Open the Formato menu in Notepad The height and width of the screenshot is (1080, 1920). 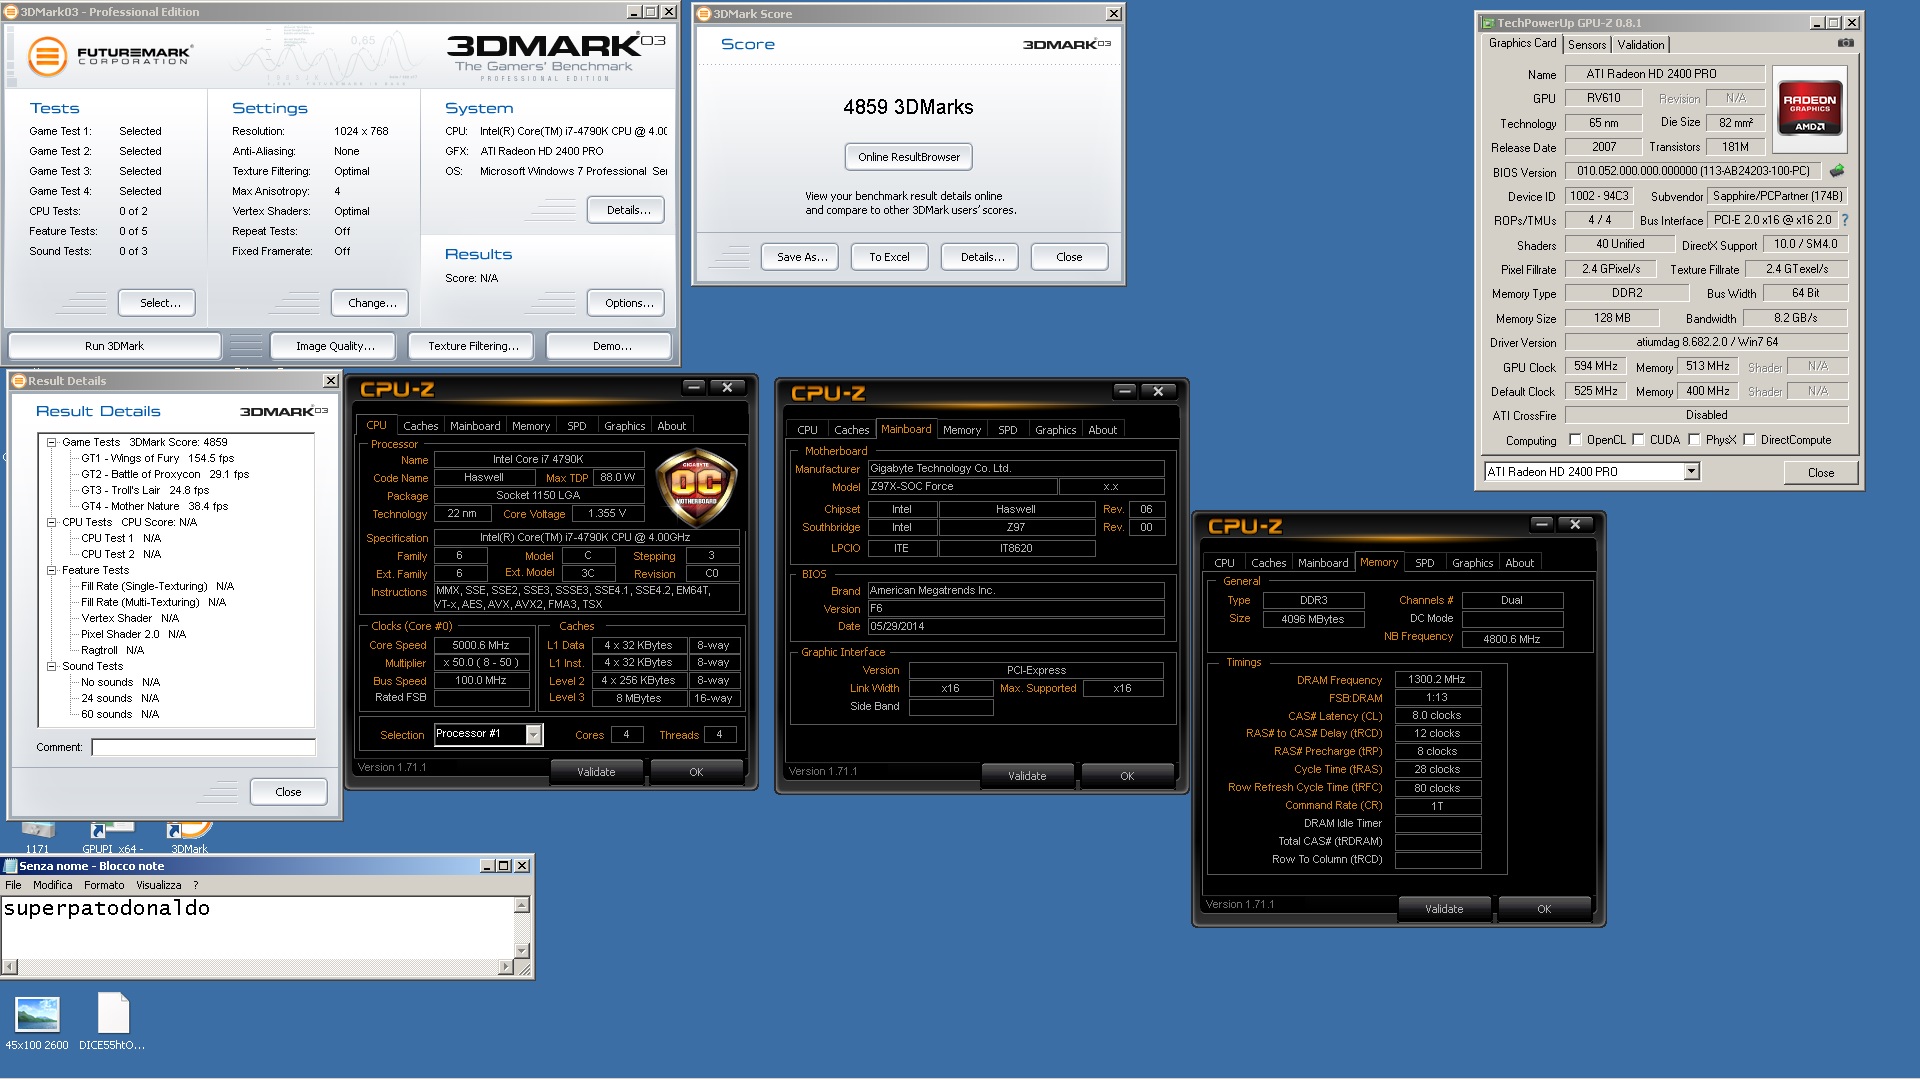(104, 885)
